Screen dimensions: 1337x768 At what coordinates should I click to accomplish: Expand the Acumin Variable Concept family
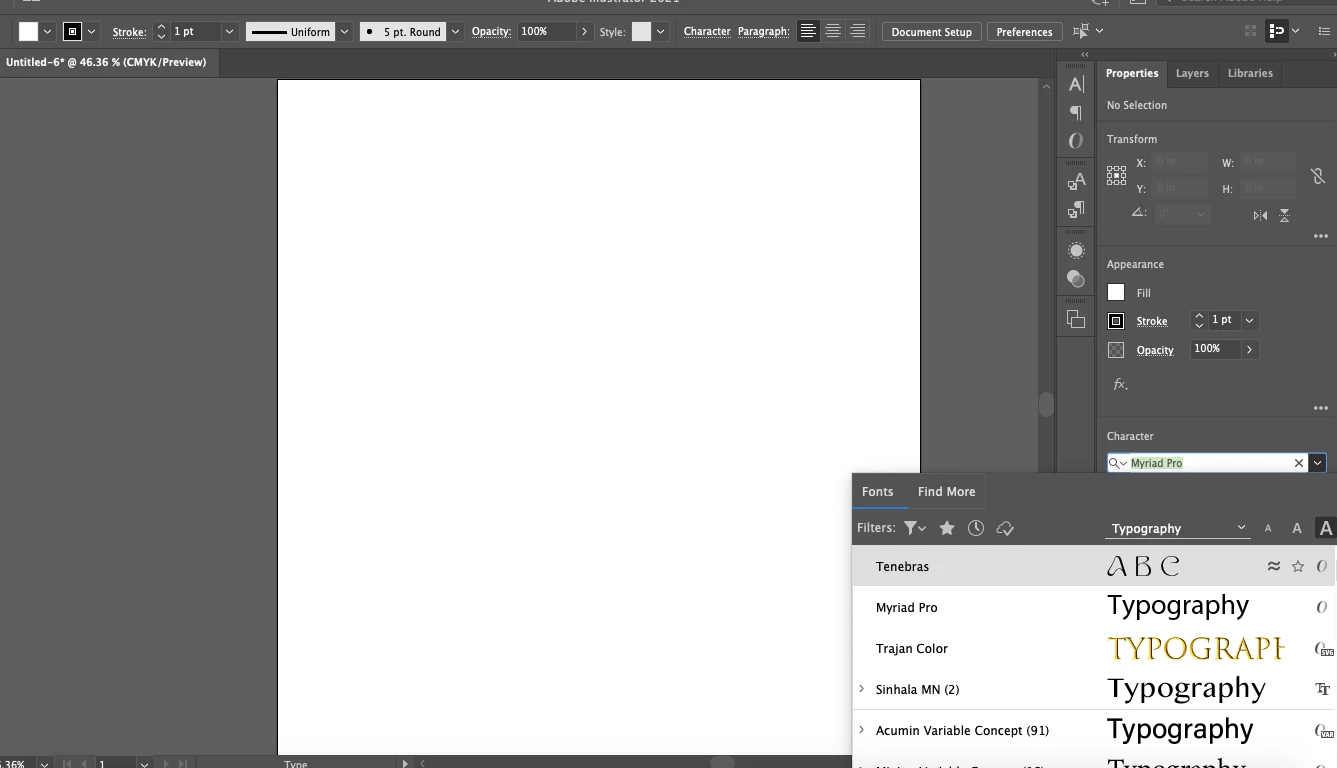pos(862,730)
